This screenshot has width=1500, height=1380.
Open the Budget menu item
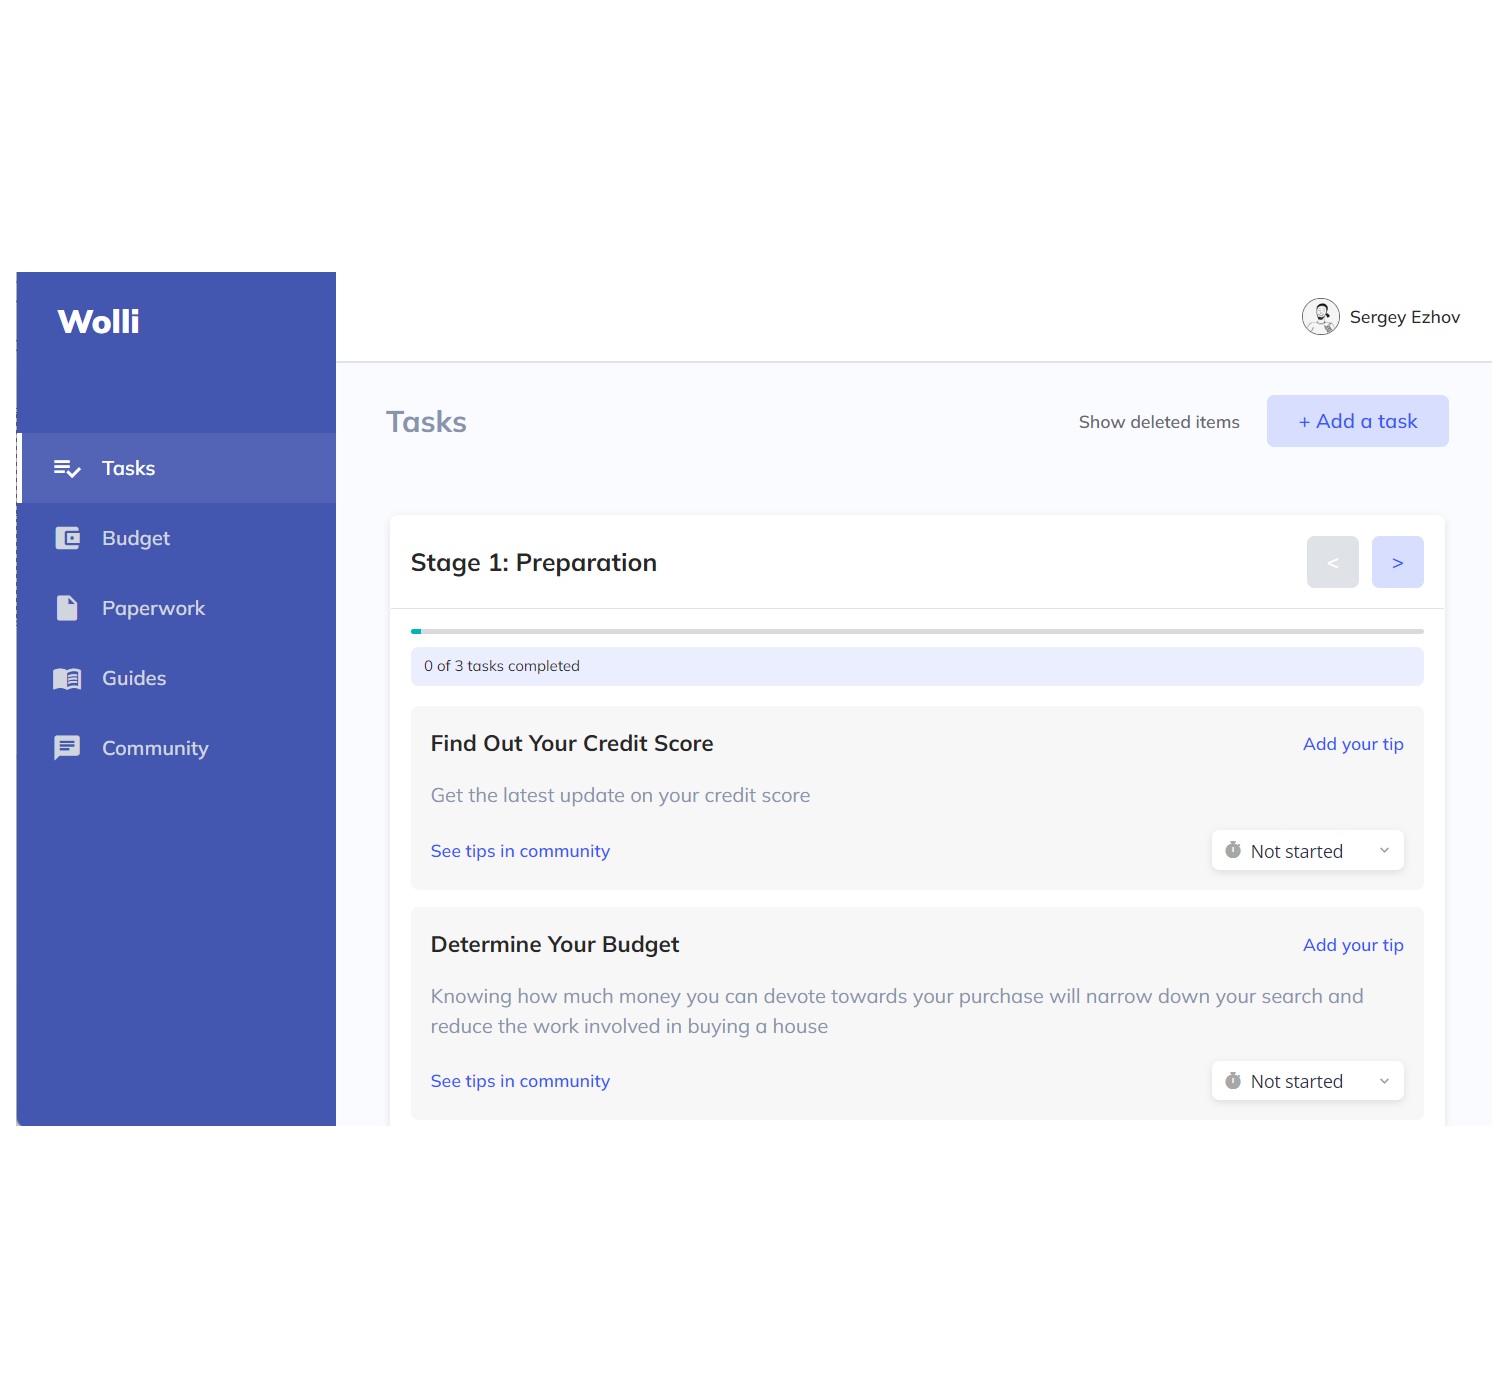(x=178, y=538)
